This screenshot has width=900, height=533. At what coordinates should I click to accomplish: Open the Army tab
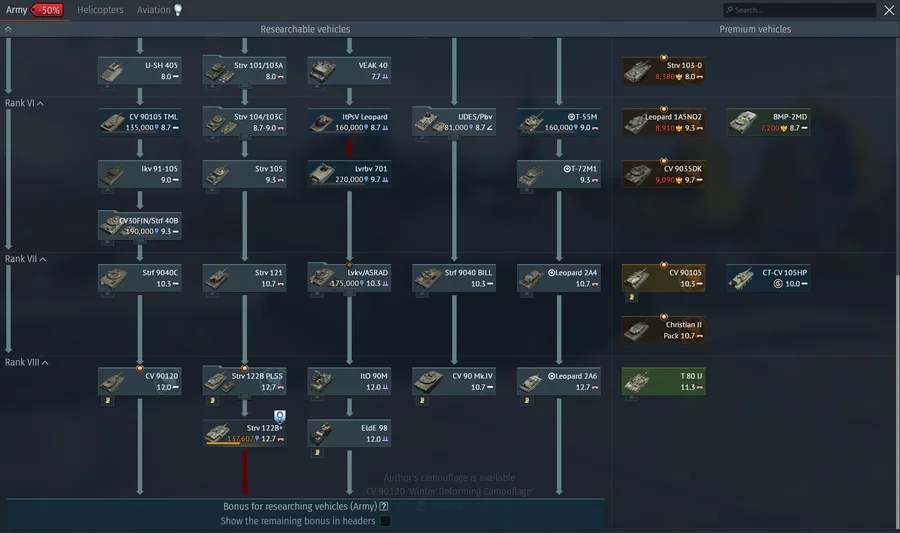click(x=17, y=10)
